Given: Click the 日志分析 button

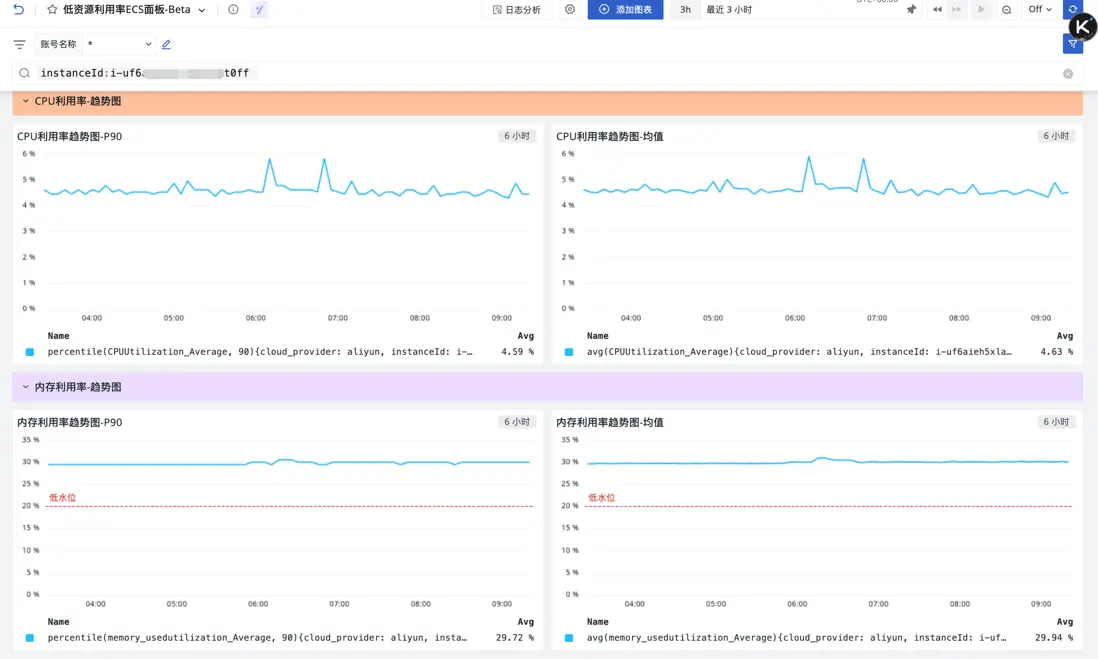Looking at the screenshot, I should [x=517, y=10].
